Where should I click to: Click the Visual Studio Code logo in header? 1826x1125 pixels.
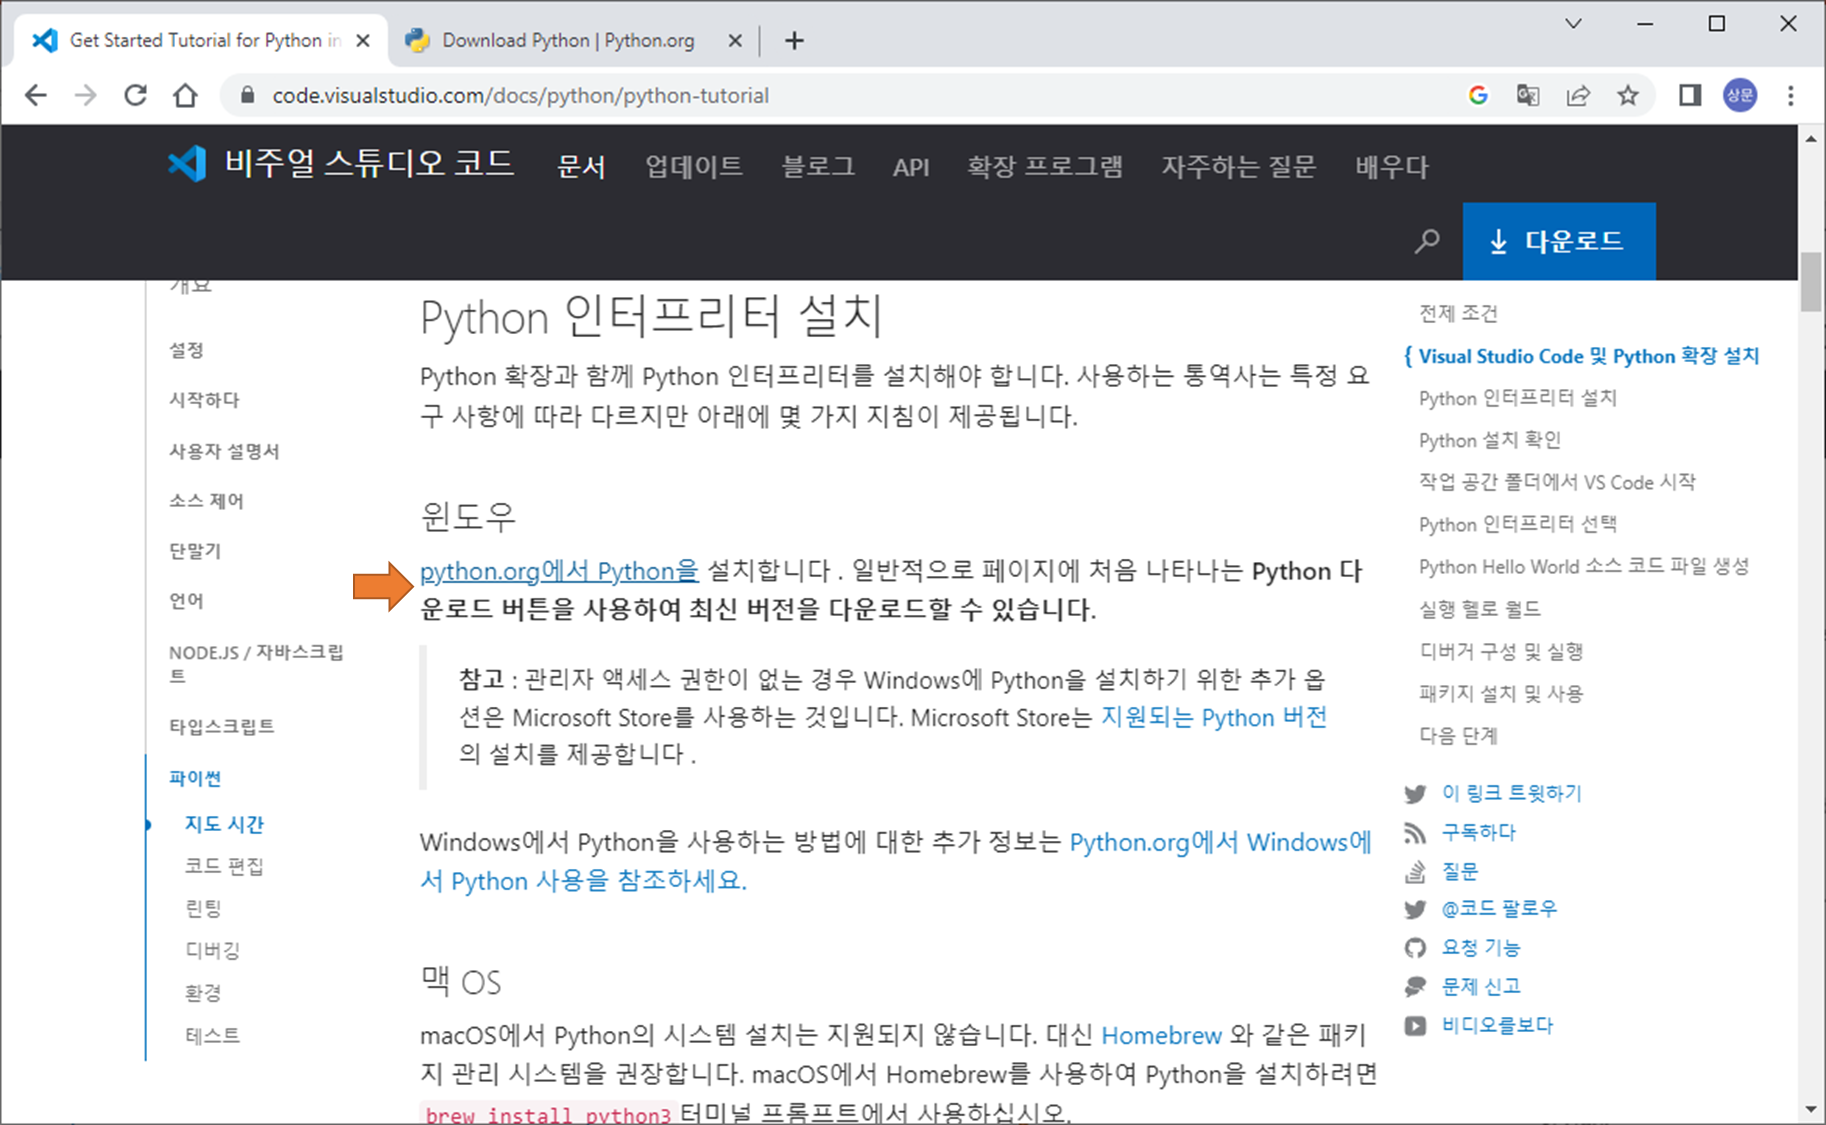click(187, 163)
